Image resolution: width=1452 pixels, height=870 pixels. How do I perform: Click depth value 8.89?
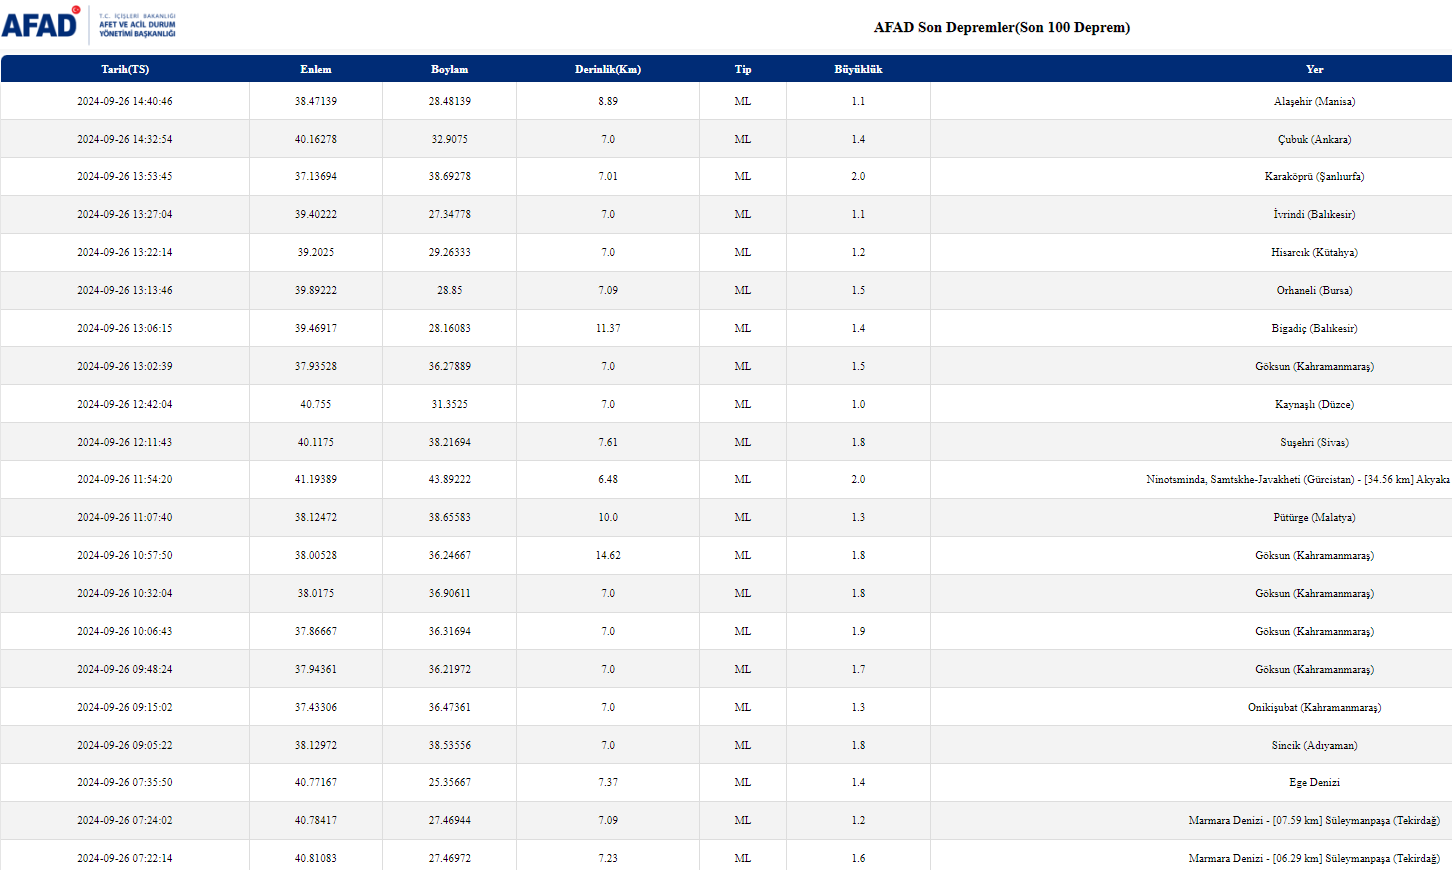[608, 101]
